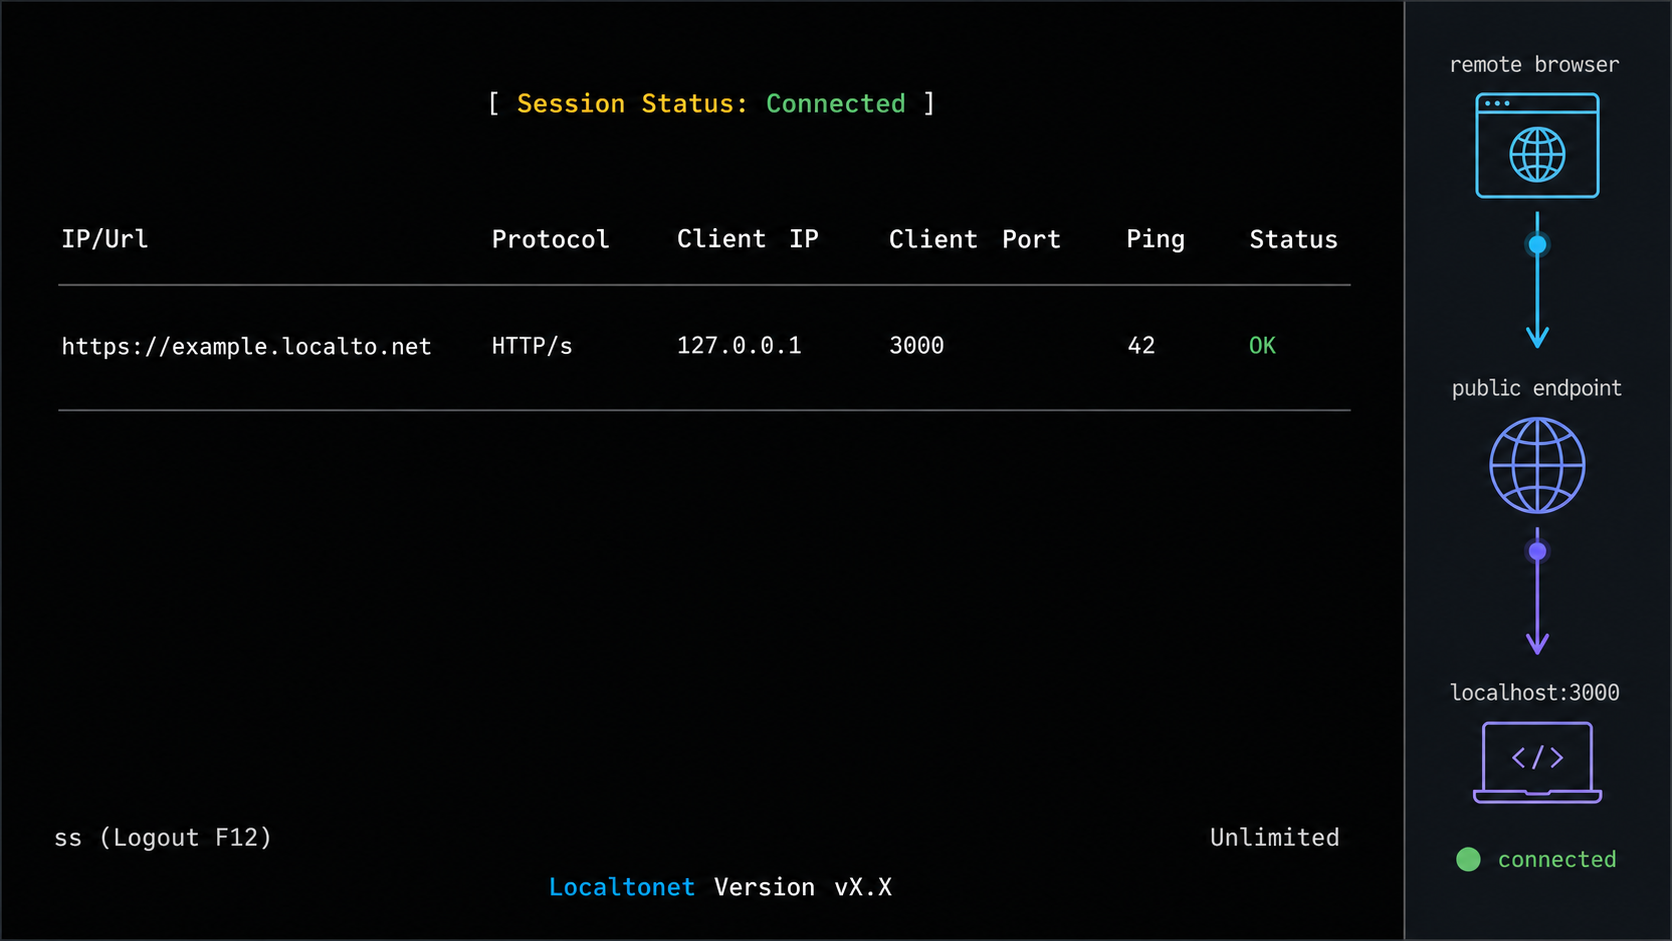Click the Client Port column header
This screenshot has width=1672, height=941.
coord(974,240)
